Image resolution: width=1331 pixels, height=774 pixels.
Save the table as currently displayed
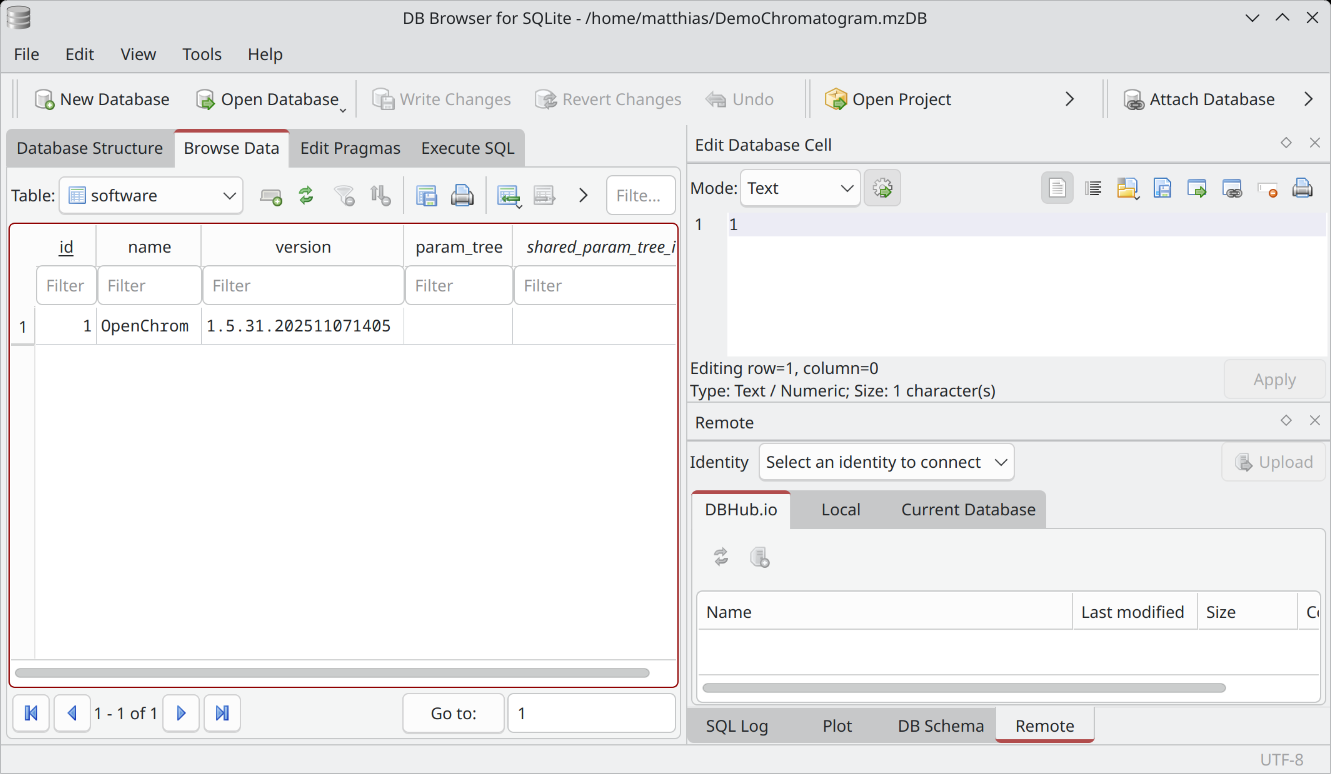[427, 196]
